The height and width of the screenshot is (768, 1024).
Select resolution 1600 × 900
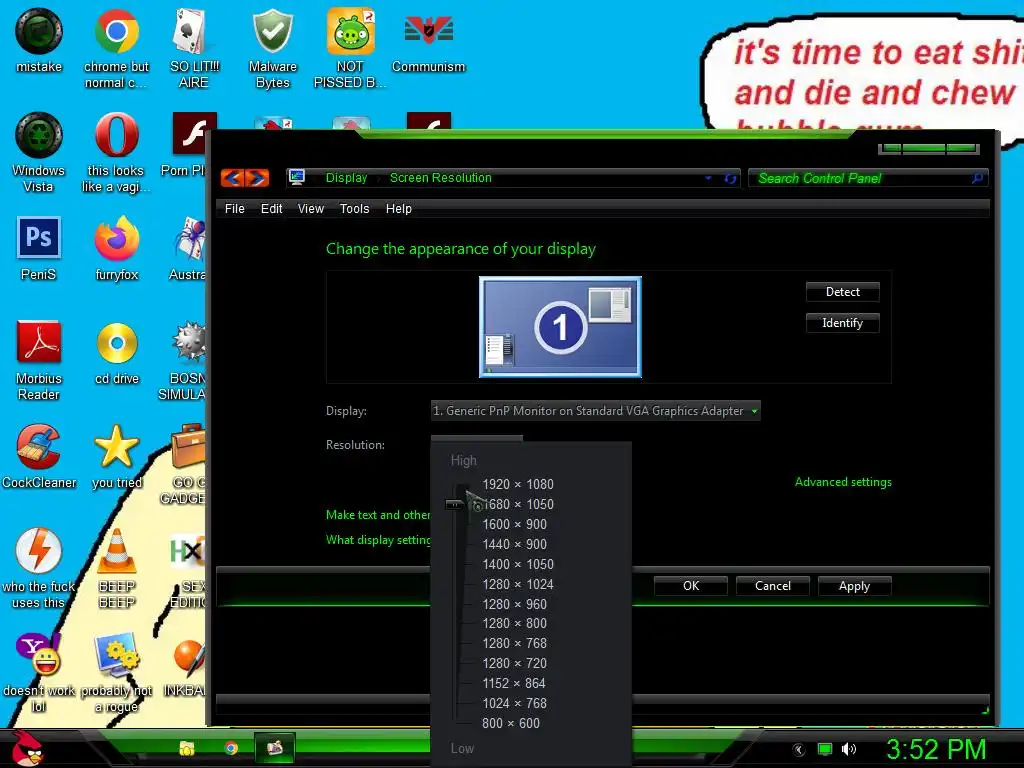tap(515, 524)
